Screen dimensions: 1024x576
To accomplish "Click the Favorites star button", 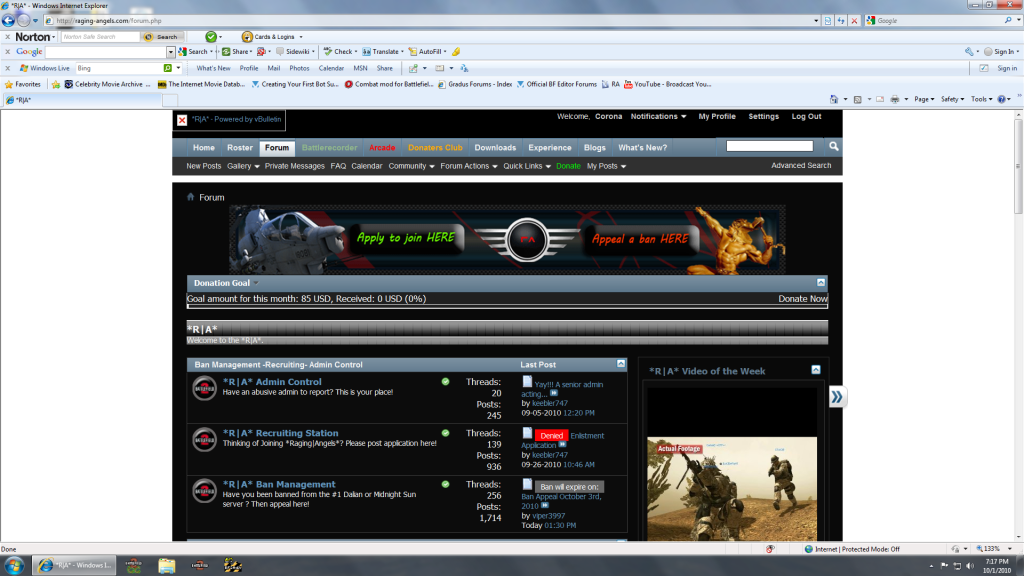I will (23, 84).
